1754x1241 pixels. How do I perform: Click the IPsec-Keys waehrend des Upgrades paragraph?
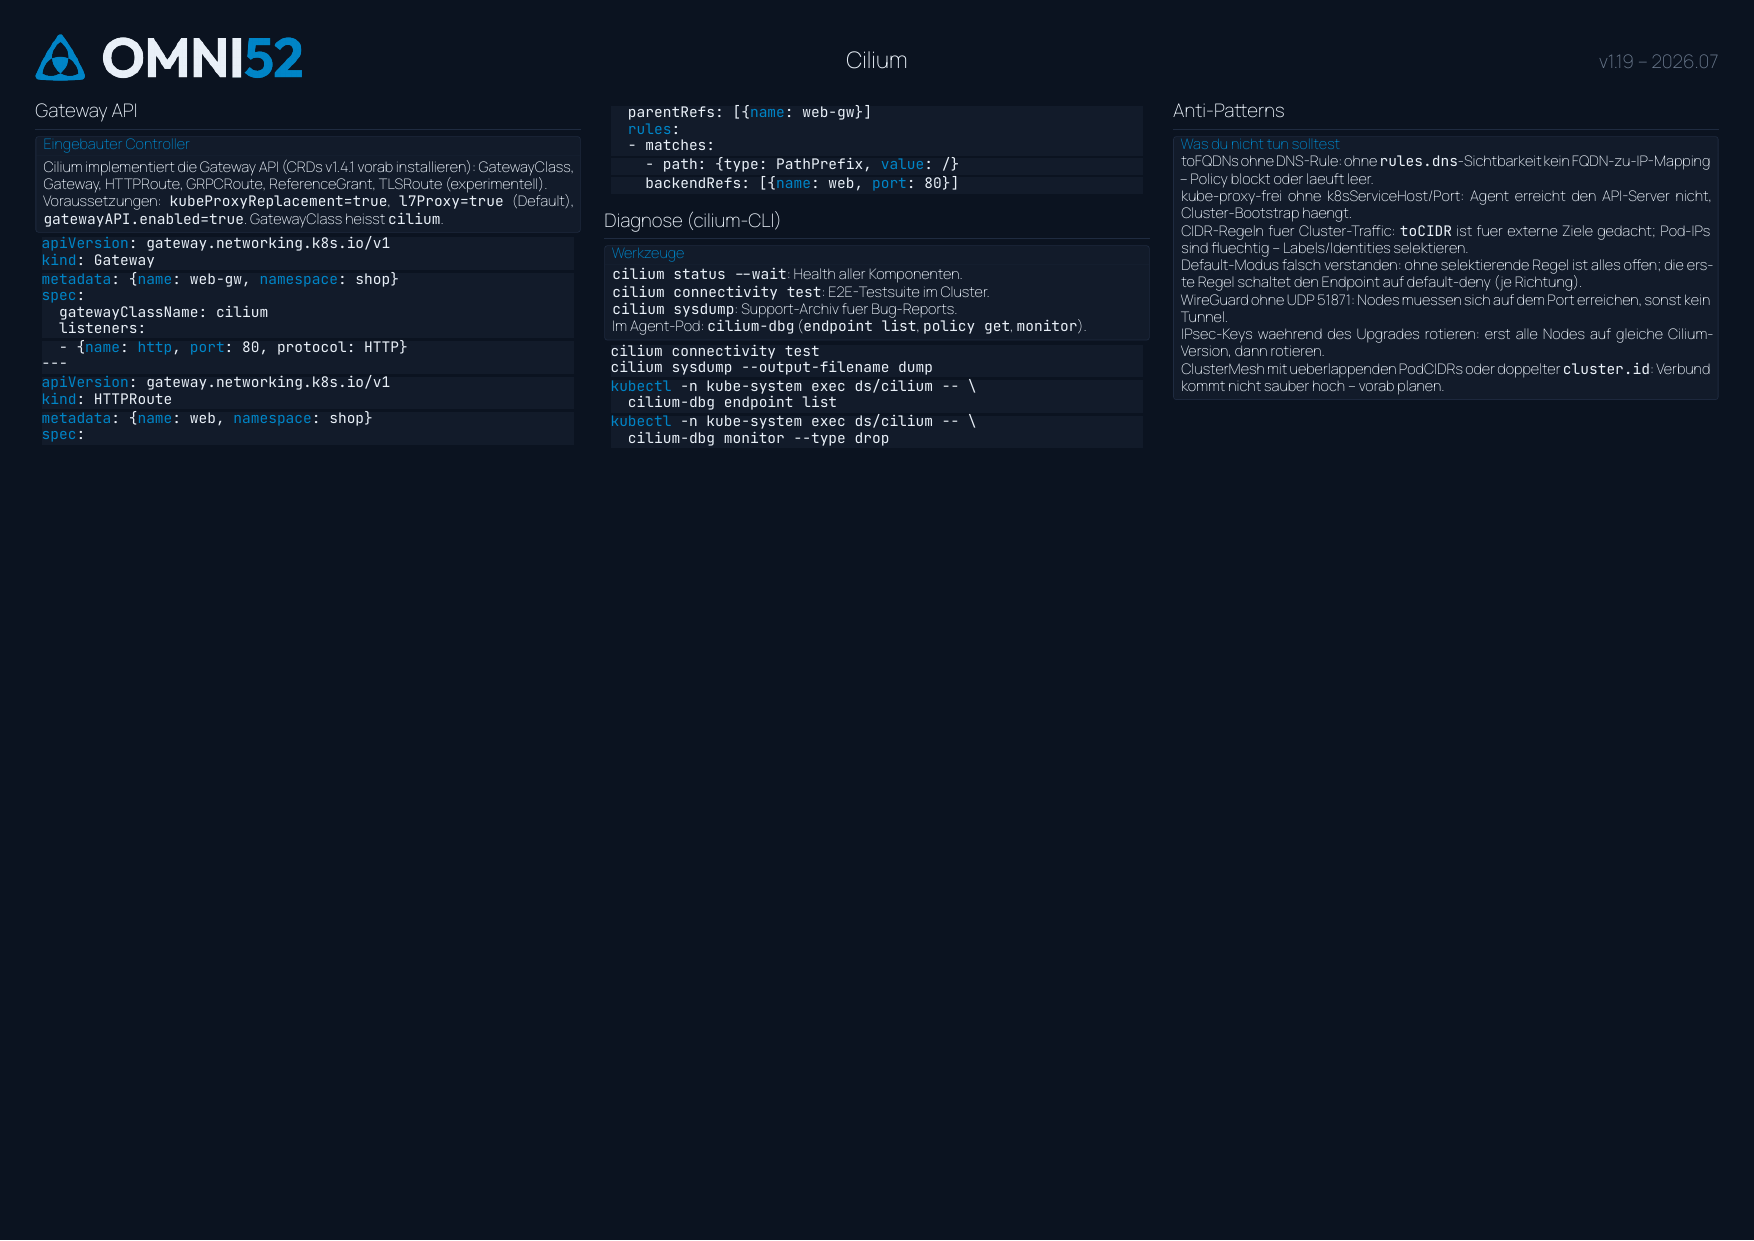point(1445,342)
